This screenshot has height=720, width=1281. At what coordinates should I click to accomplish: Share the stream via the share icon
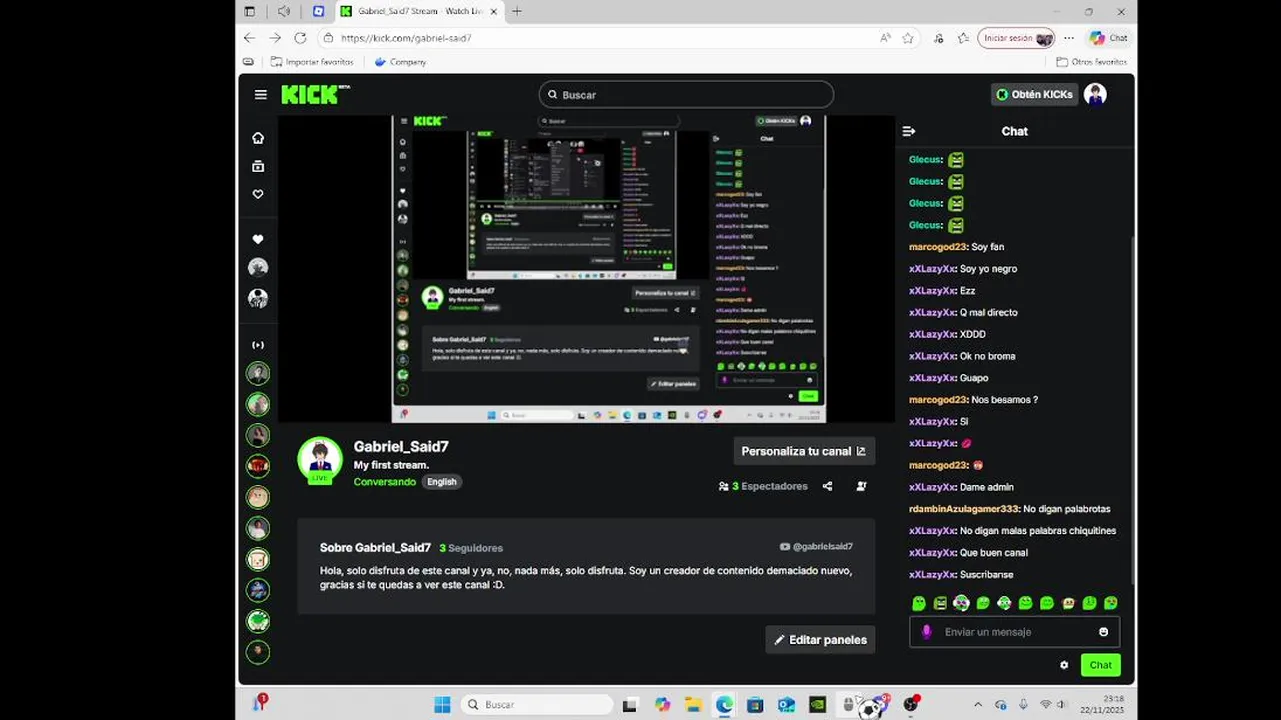(x=827, y=486)
